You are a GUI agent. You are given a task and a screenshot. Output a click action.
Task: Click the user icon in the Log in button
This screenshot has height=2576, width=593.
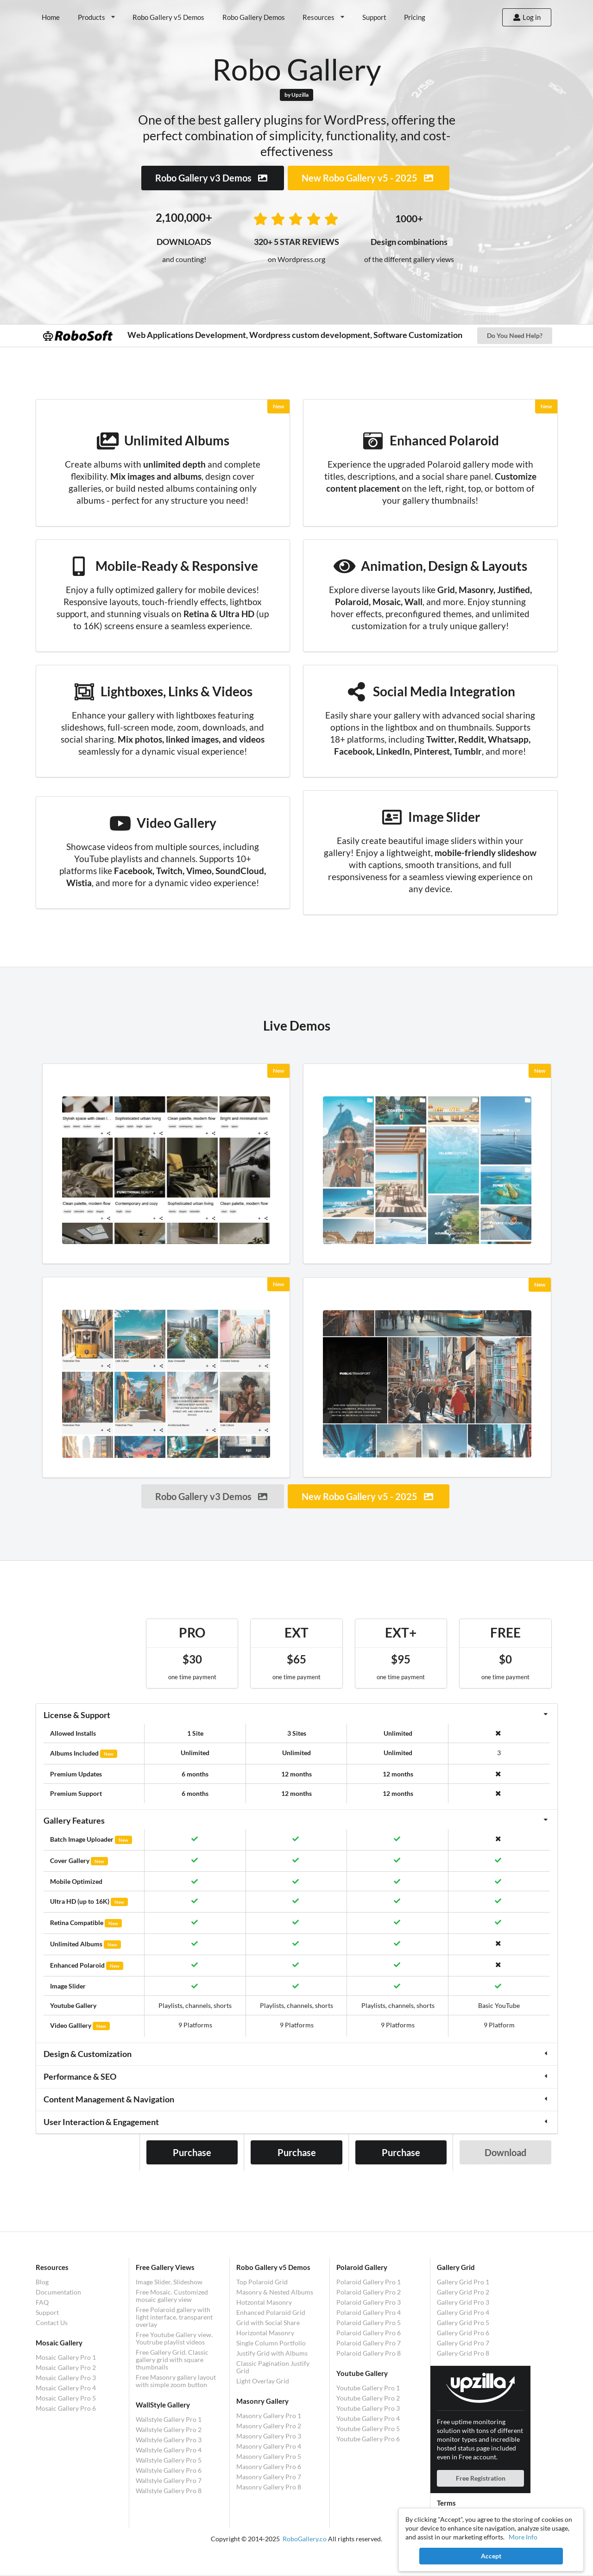(x=516, y=17)
